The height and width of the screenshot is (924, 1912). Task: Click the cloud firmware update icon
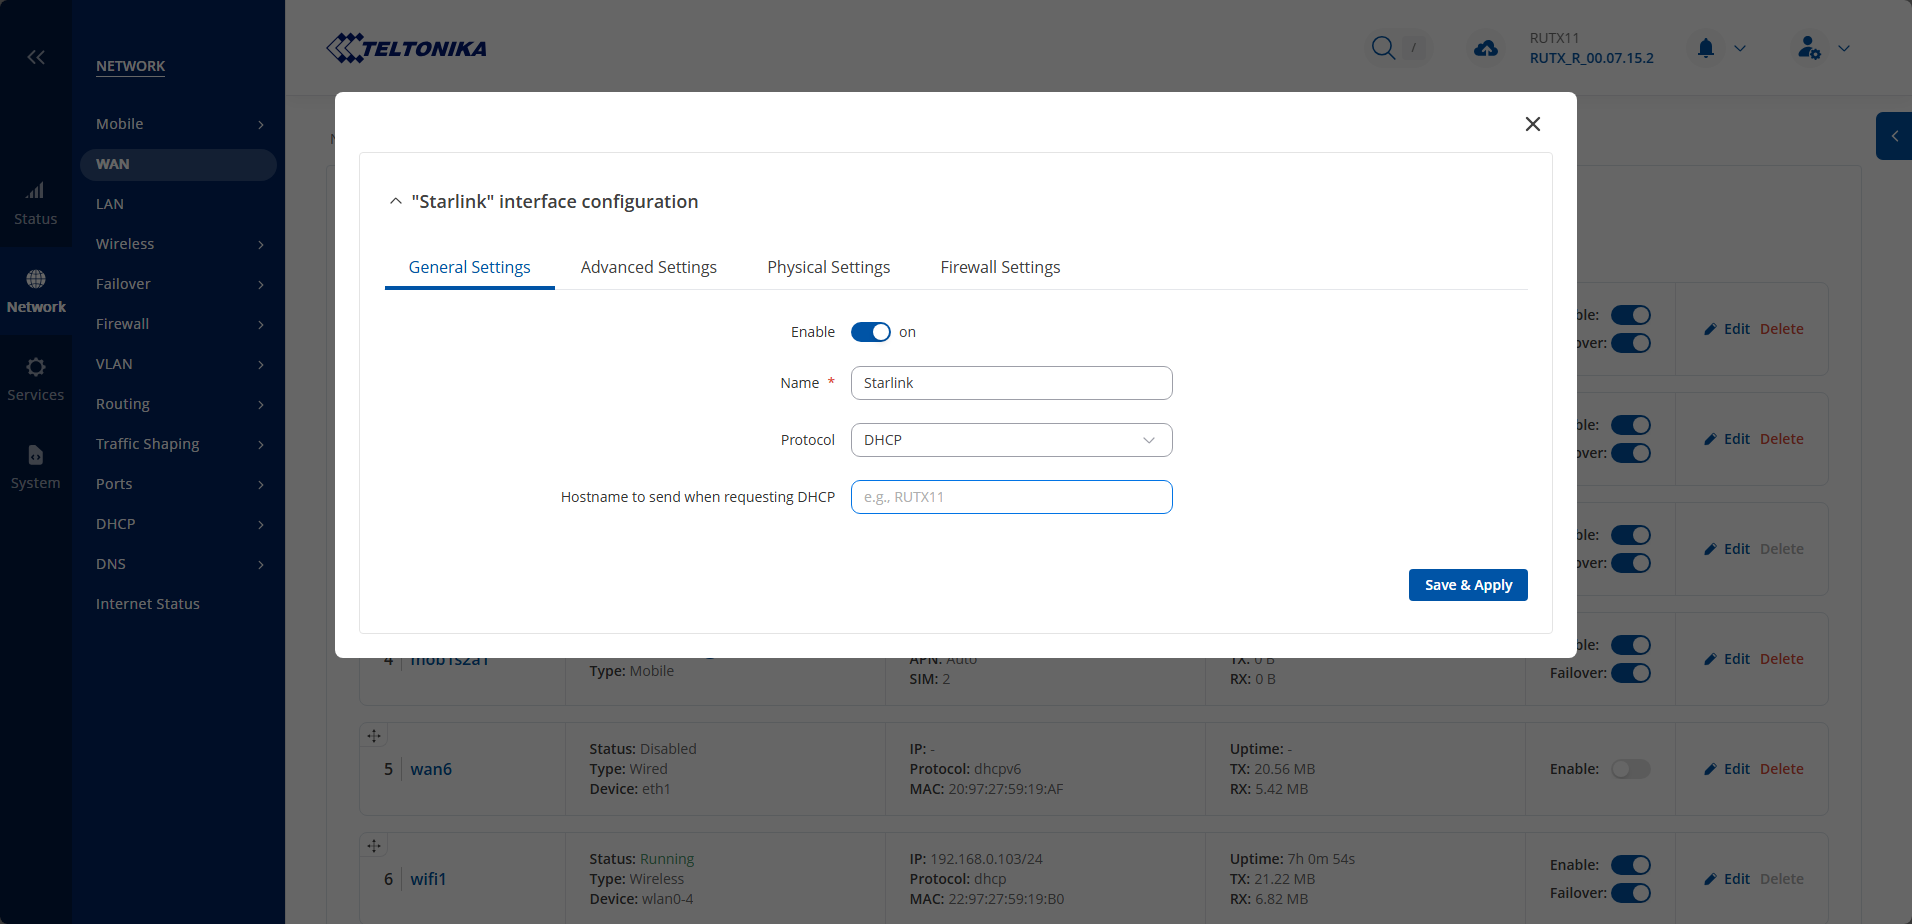tap(1486, 48)
